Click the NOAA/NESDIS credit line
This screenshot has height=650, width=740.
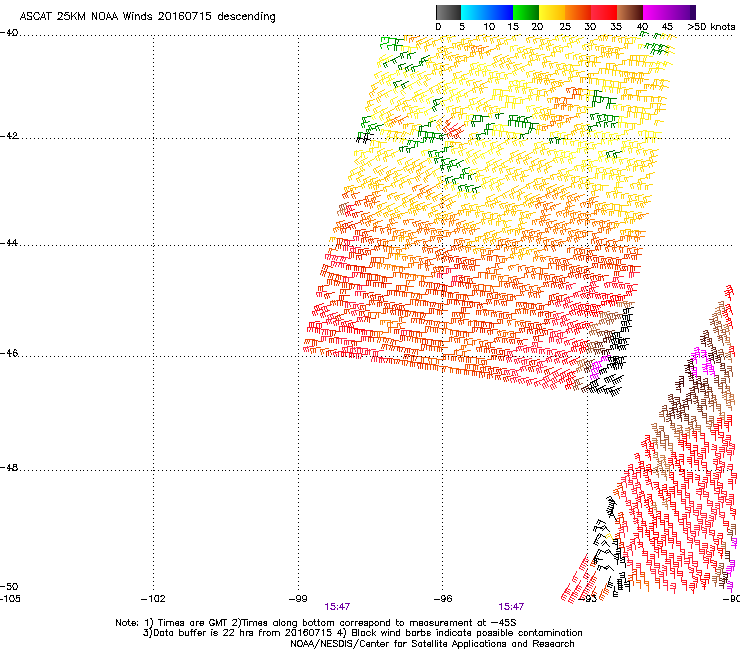(432, 644)
